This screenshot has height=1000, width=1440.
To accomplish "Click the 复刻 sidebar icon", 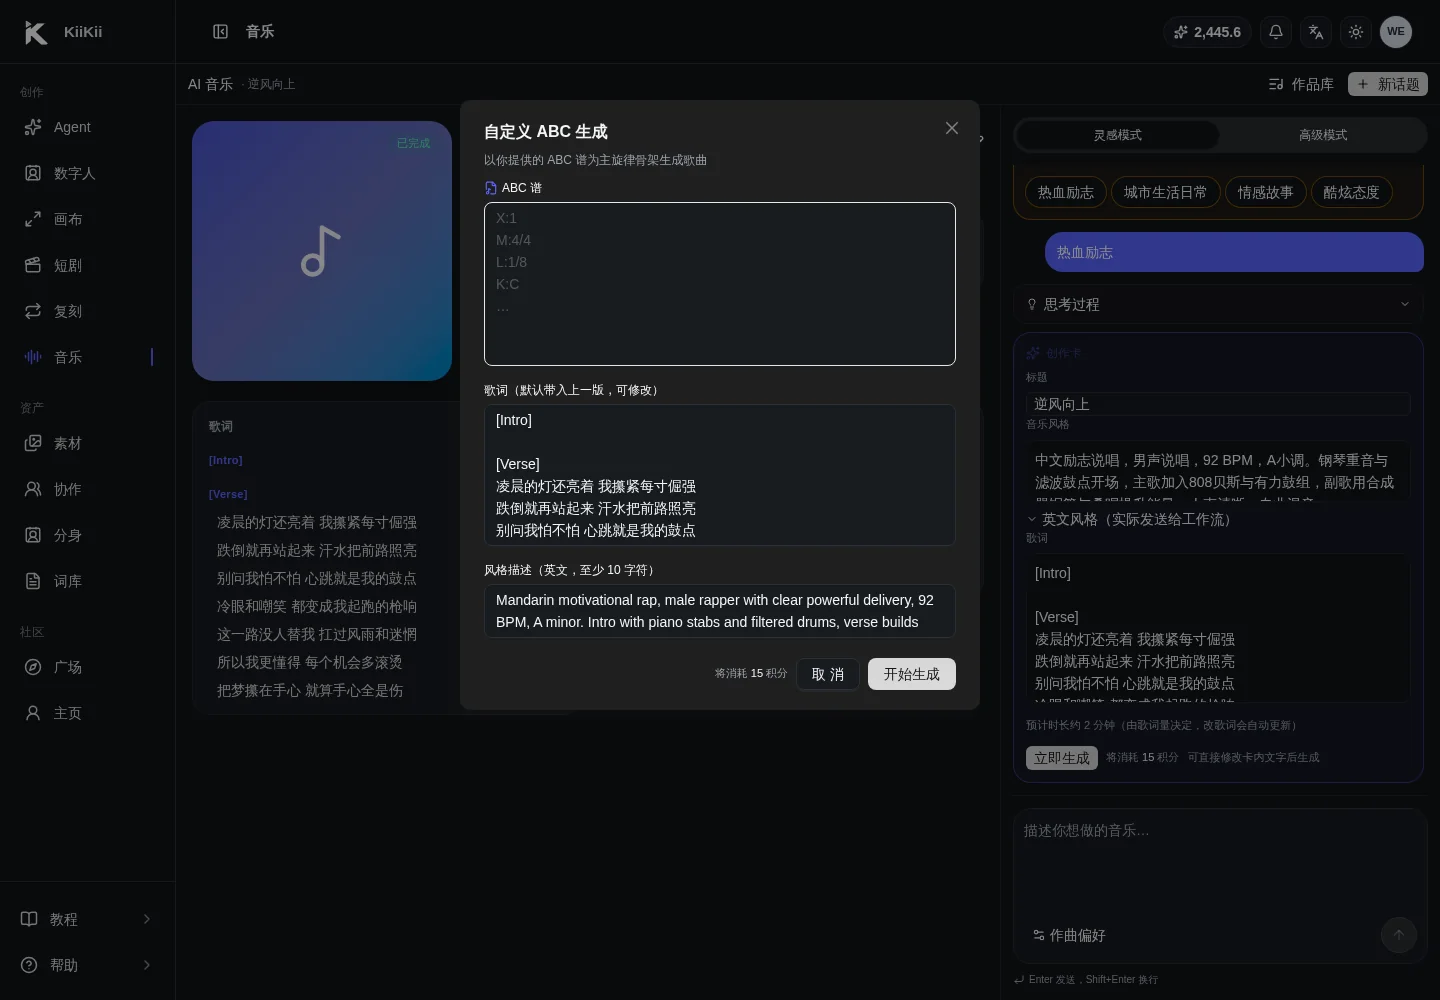I will [33, 311].
